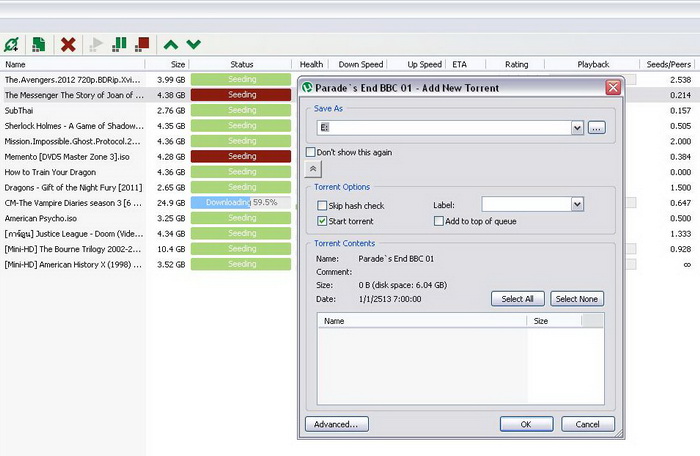
Task: Select American Psycho.iso torrent
Action: coord(41,218)
